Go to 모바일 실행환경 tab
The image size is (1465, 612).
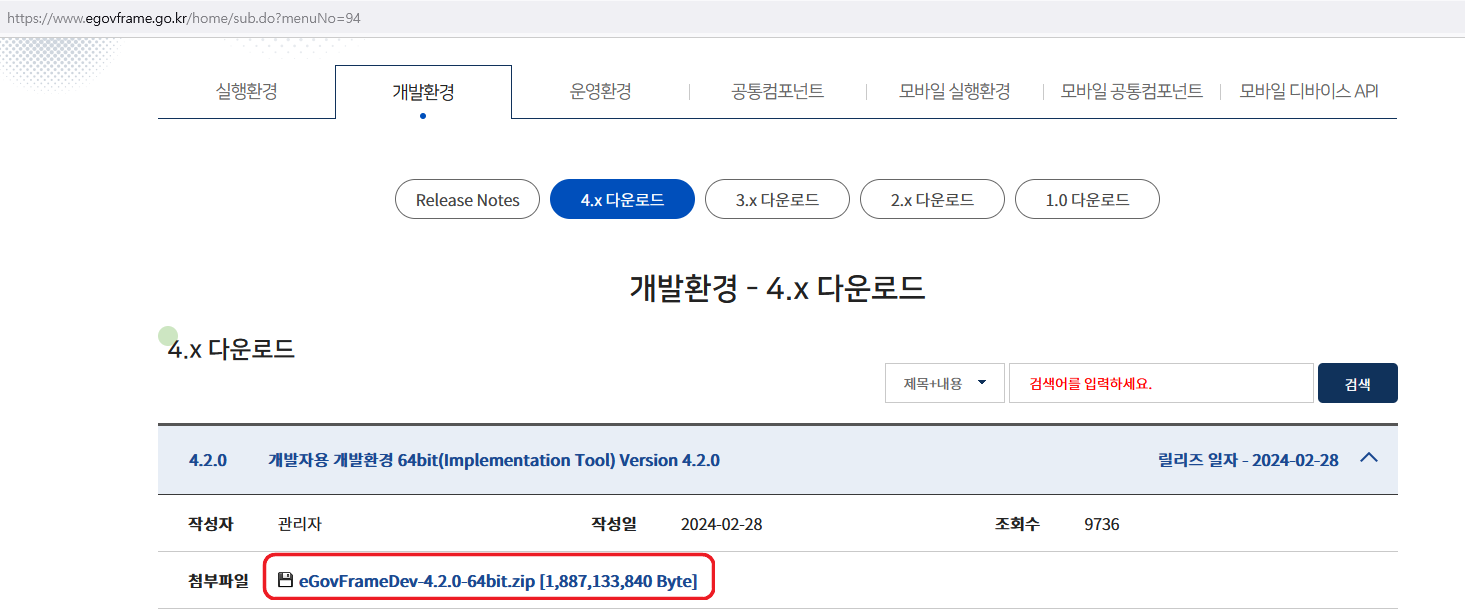pyautogui.click(x=954, y=91)
